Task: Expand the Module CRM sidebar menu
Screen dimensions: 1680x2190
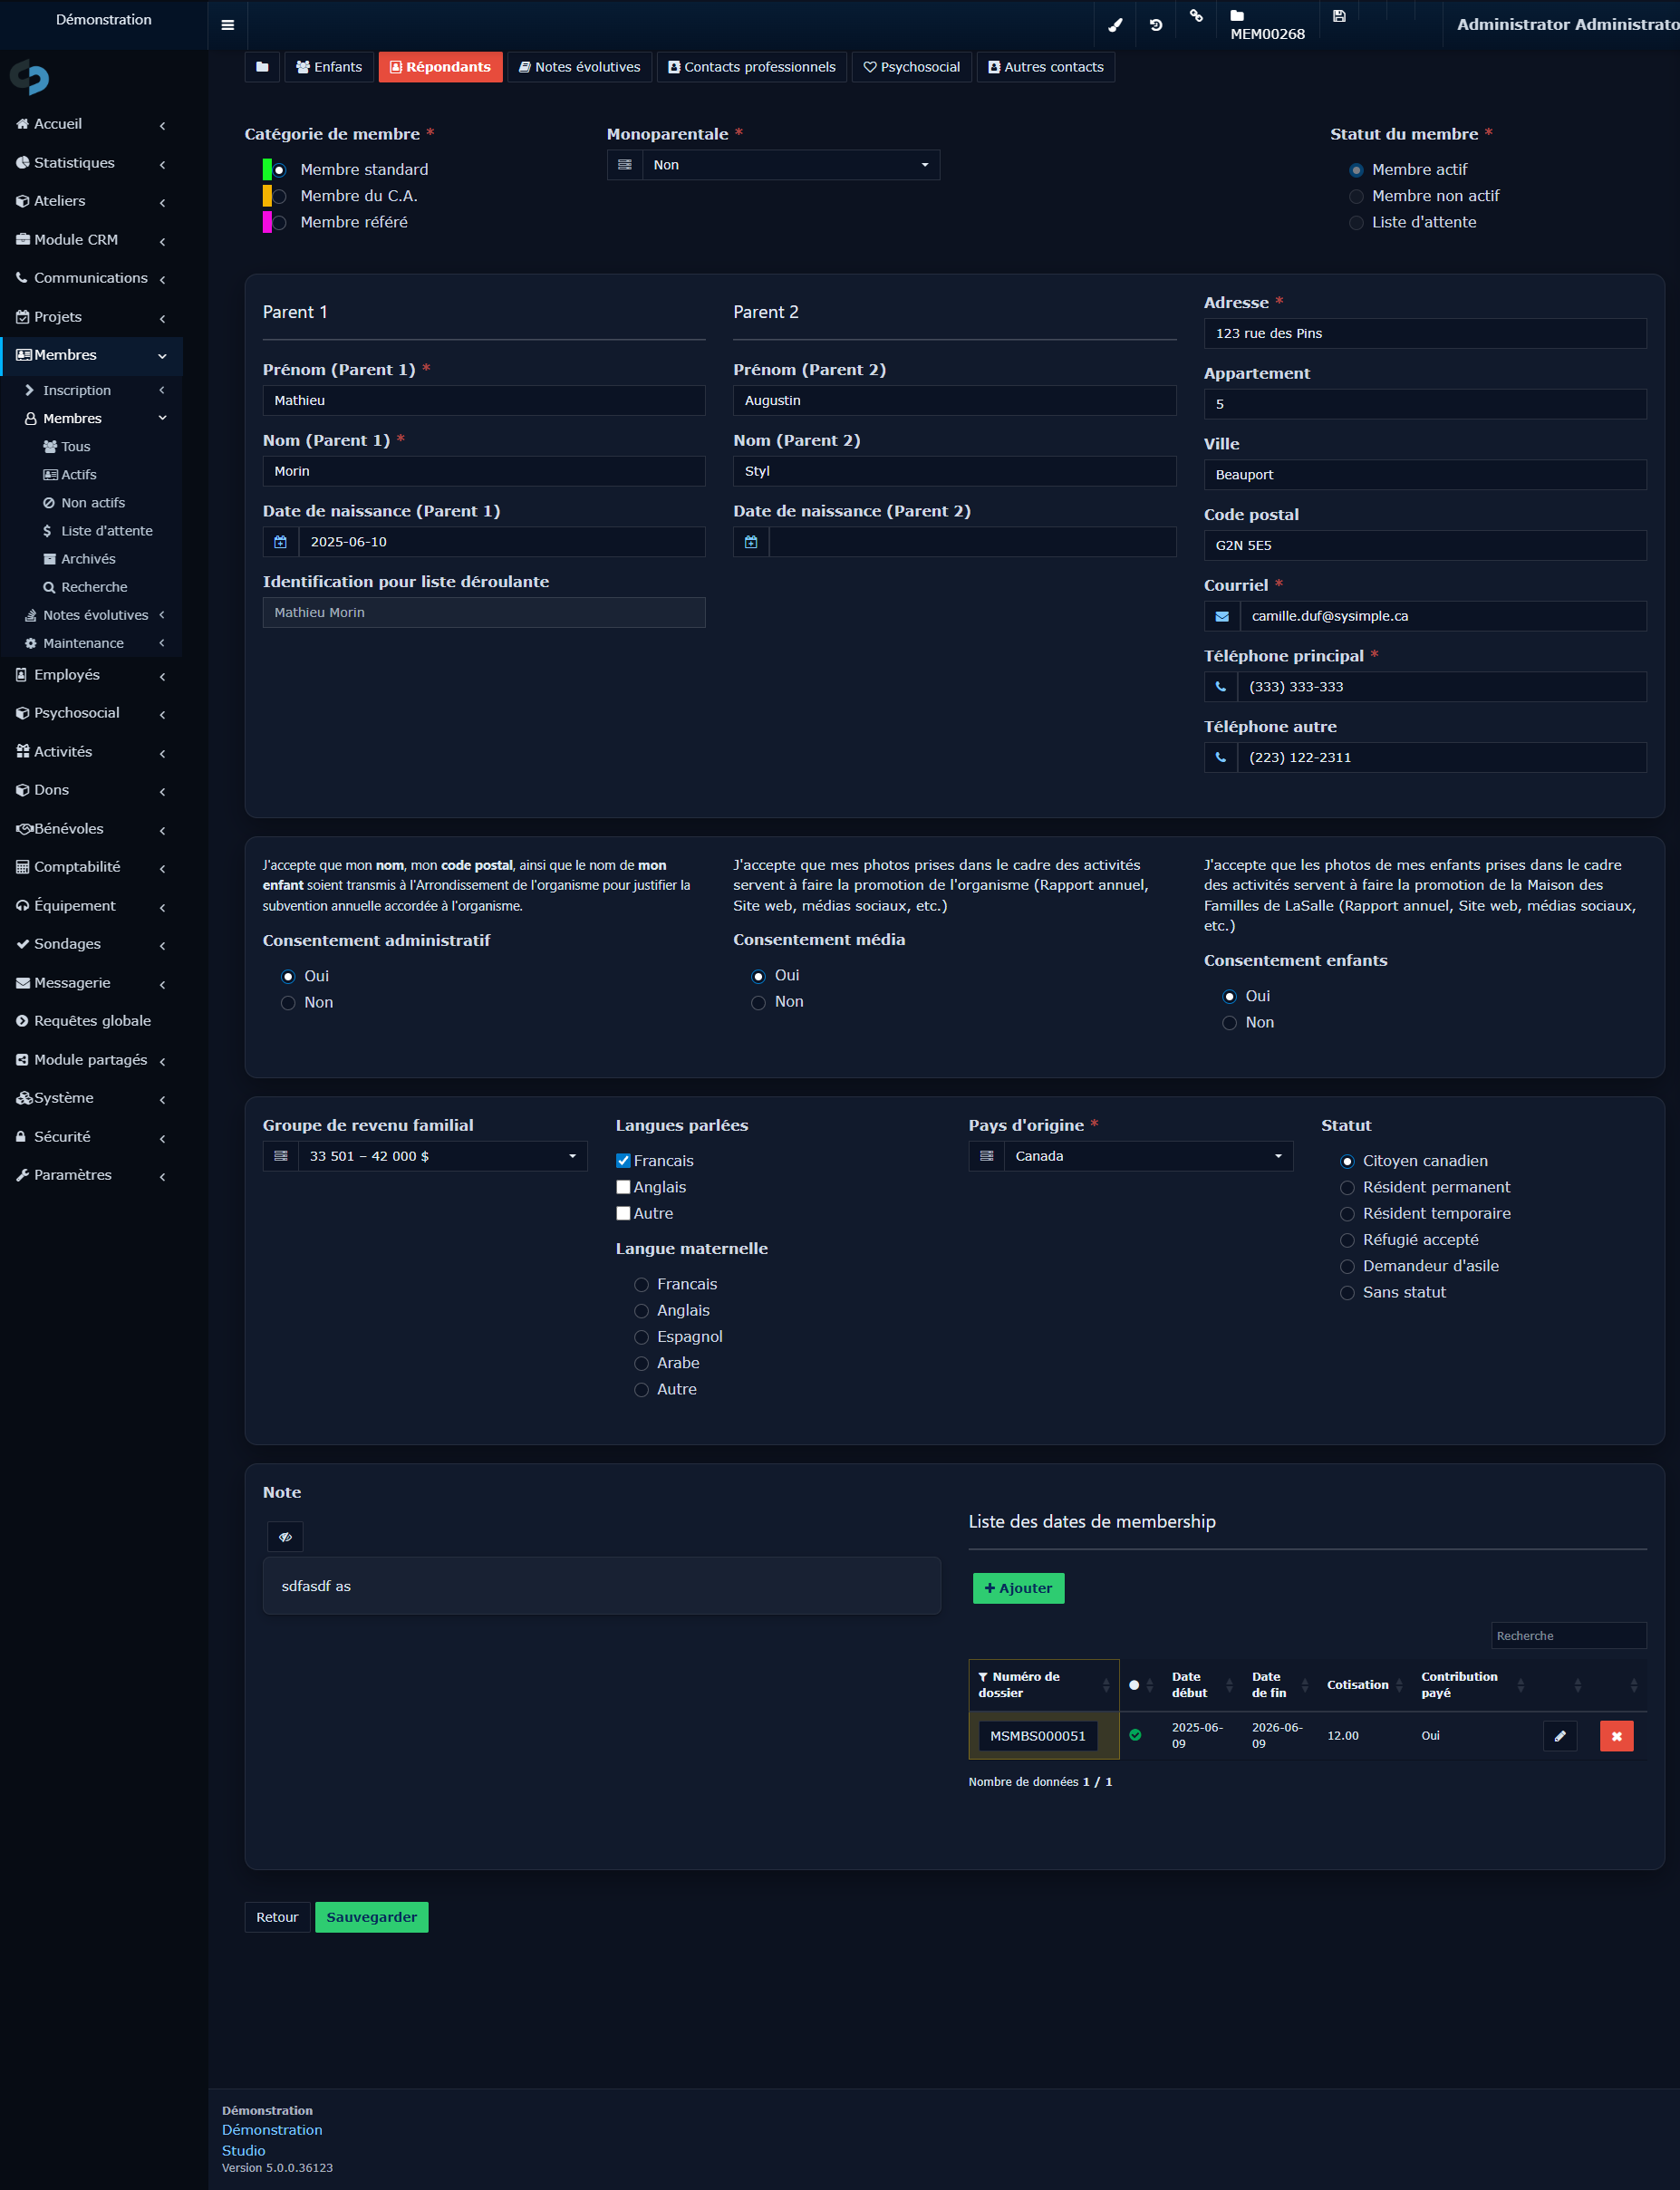Action: 91,240
